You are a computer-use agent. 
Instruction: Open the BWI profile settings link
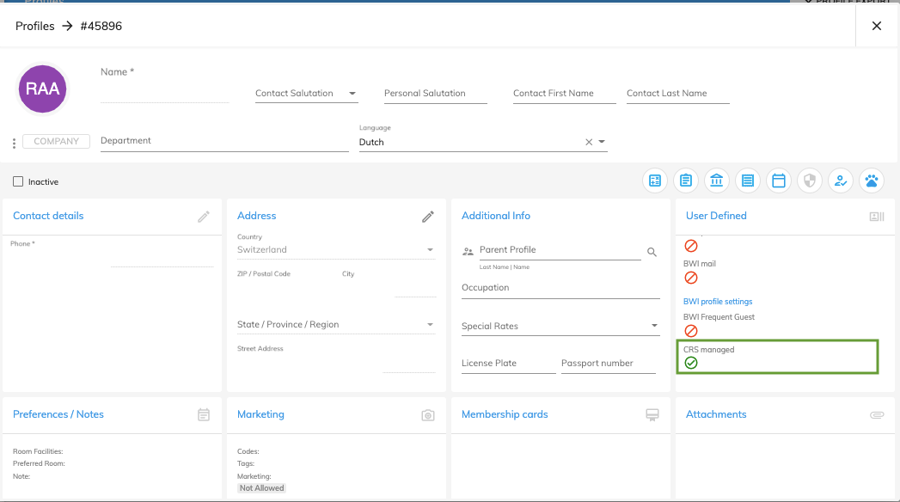tap(717, 301)
